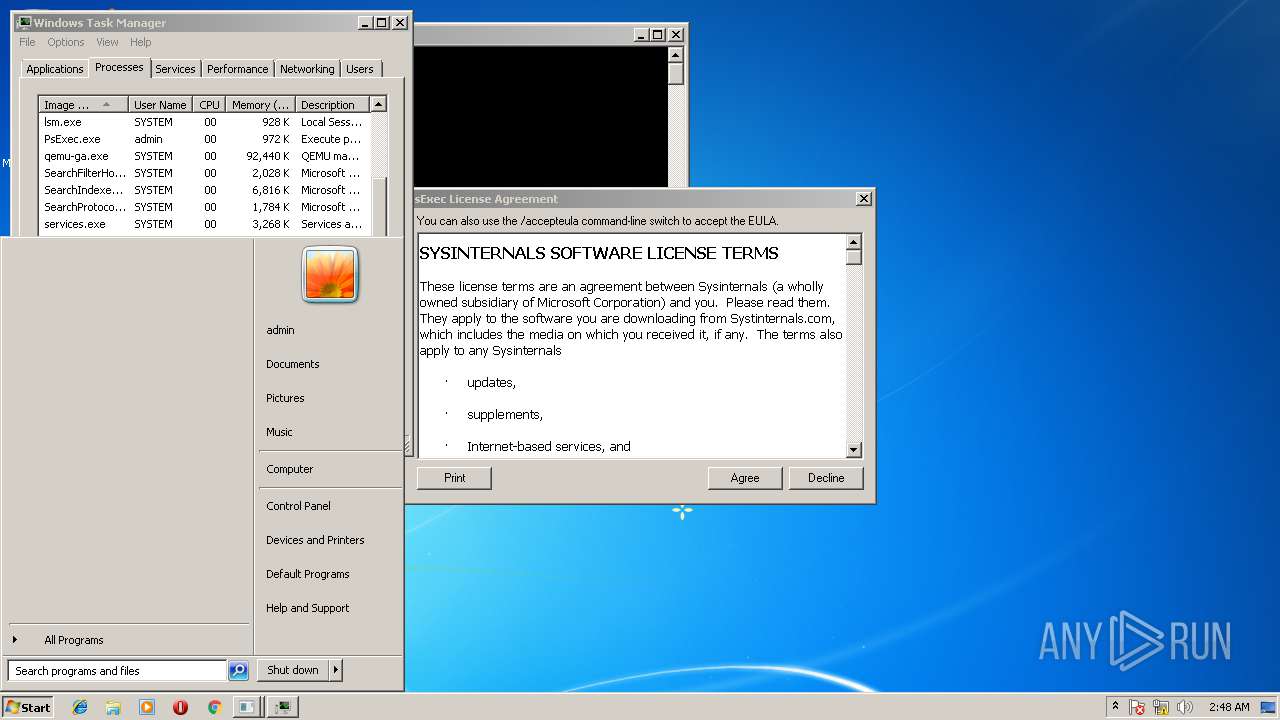Switch to the command window taskbar button
The width and height of the screenshot is (1280, 720).
[246, 707]
